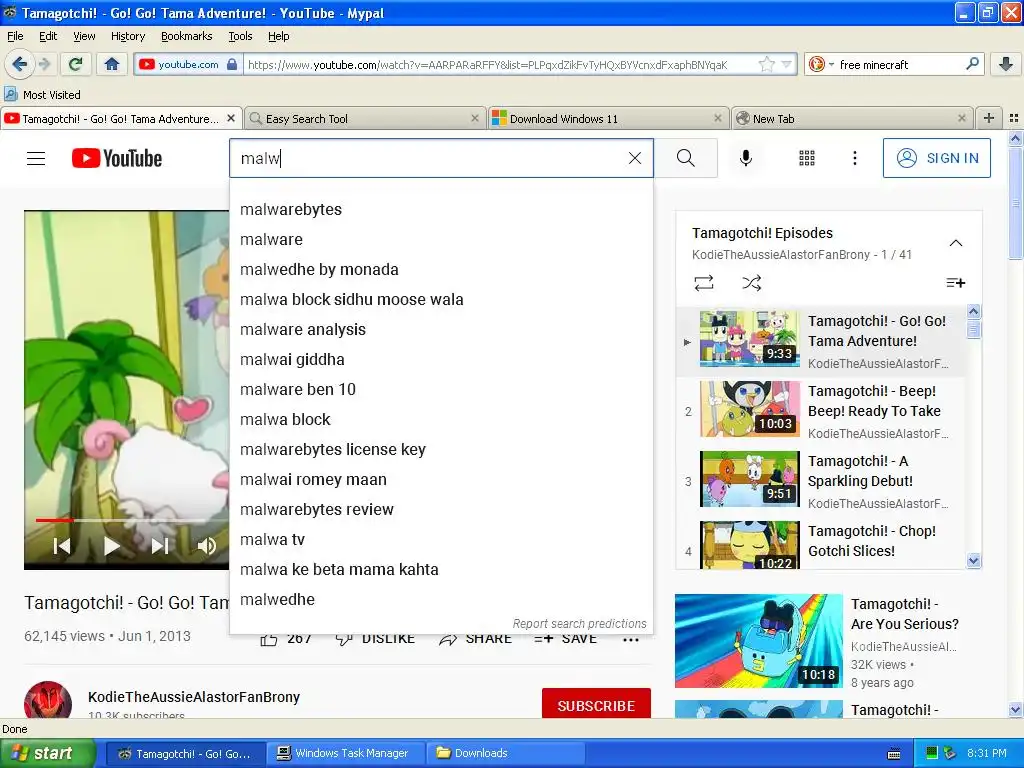Screen dimensions: 1024x768
Task: Click the magnifier in the browser search box
Action: tap(972, 64)
